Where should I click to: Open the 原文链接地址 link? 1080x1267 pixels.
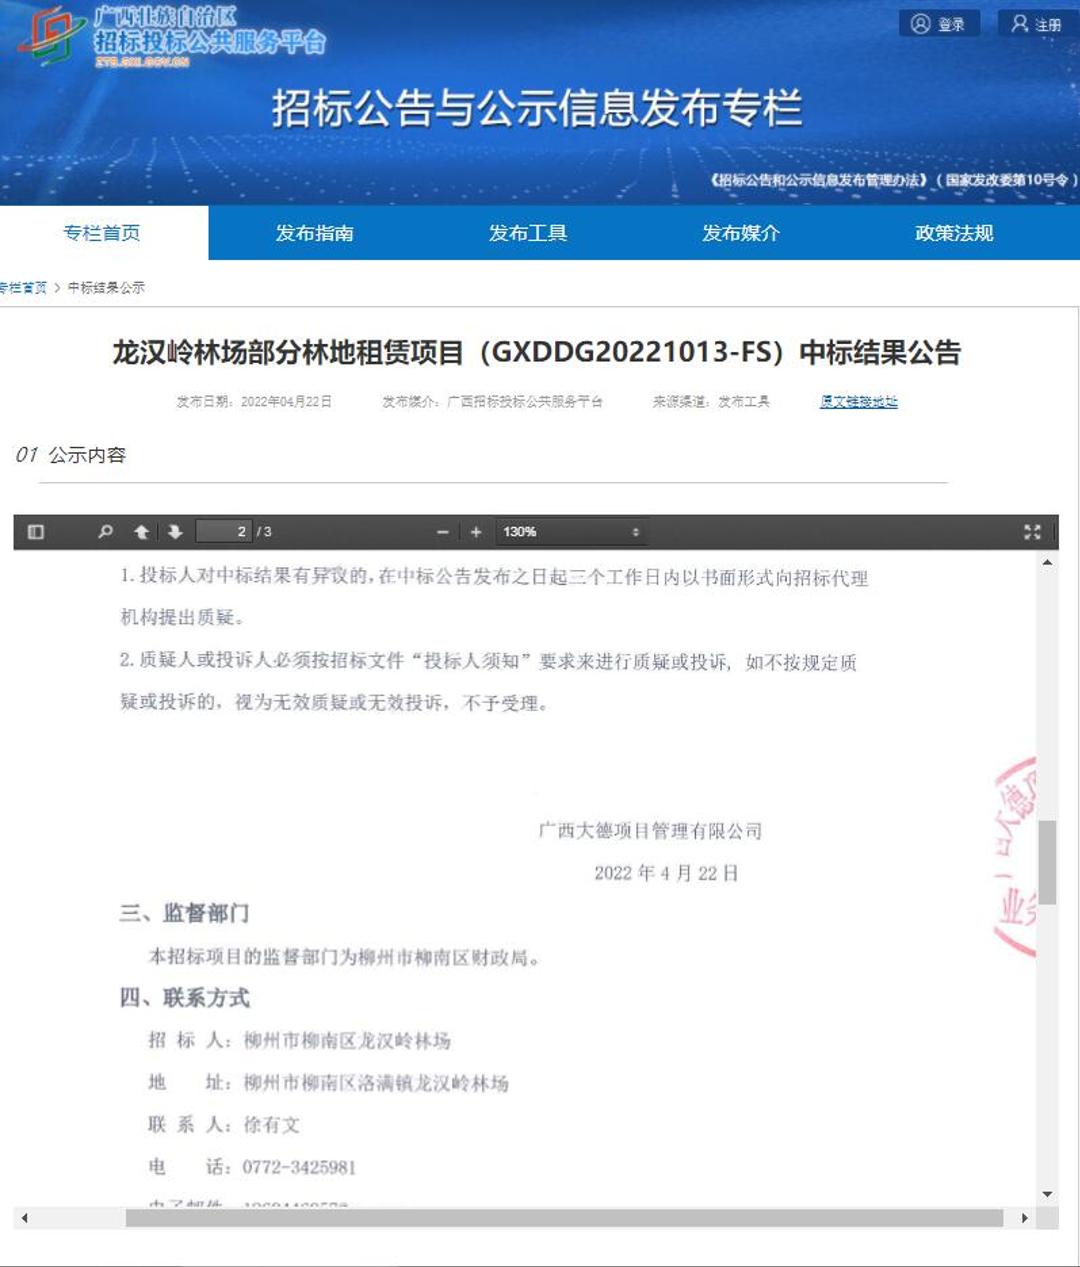859,402
